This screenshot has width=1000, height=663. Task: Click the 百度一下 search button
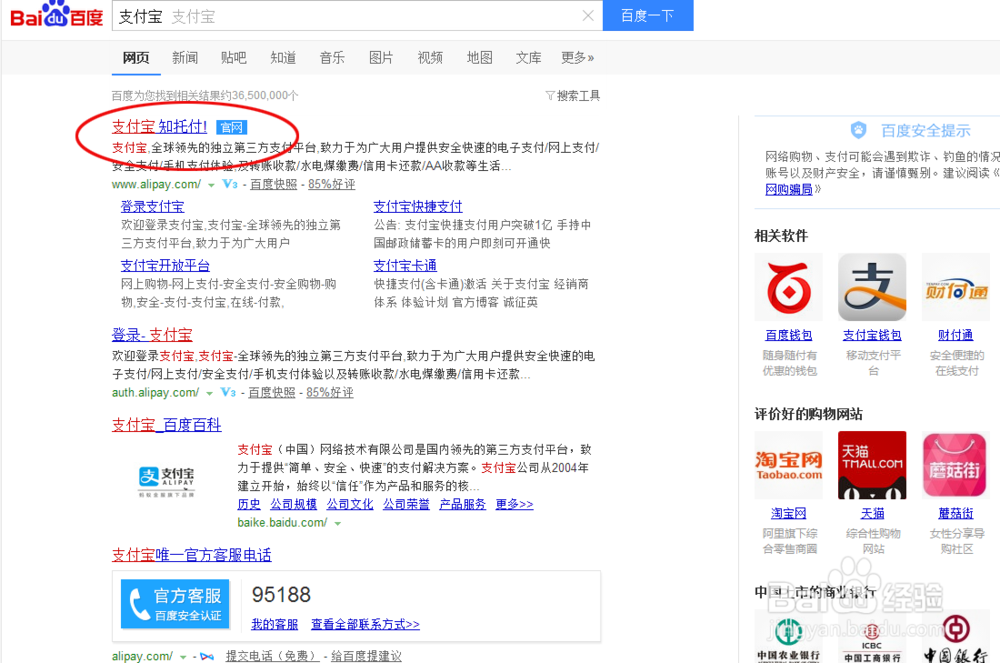648,17
